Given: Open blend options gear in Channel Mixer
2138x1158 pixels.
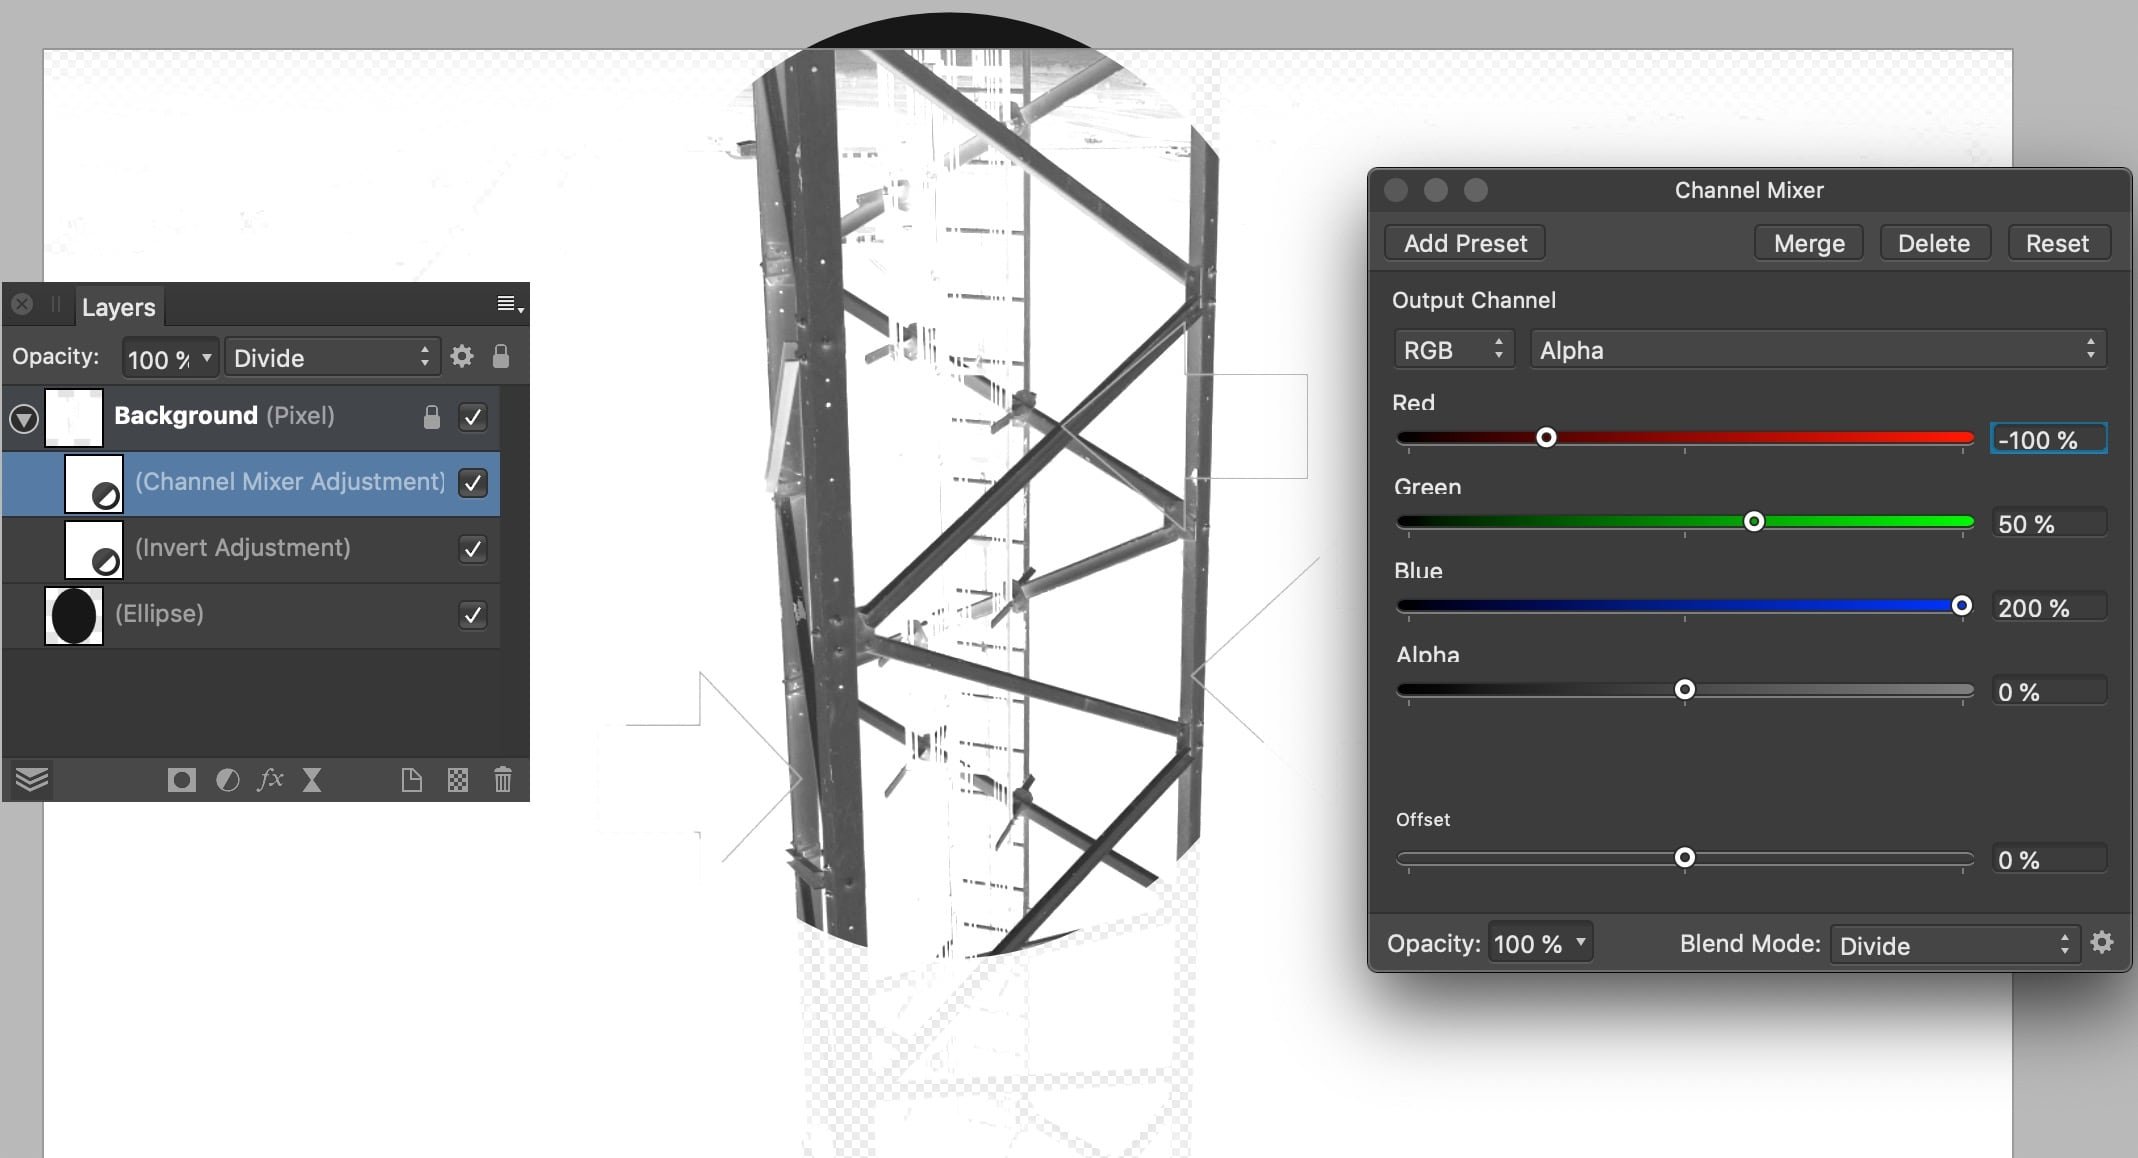Looking at the screenshot, I should pos(2102,942).
